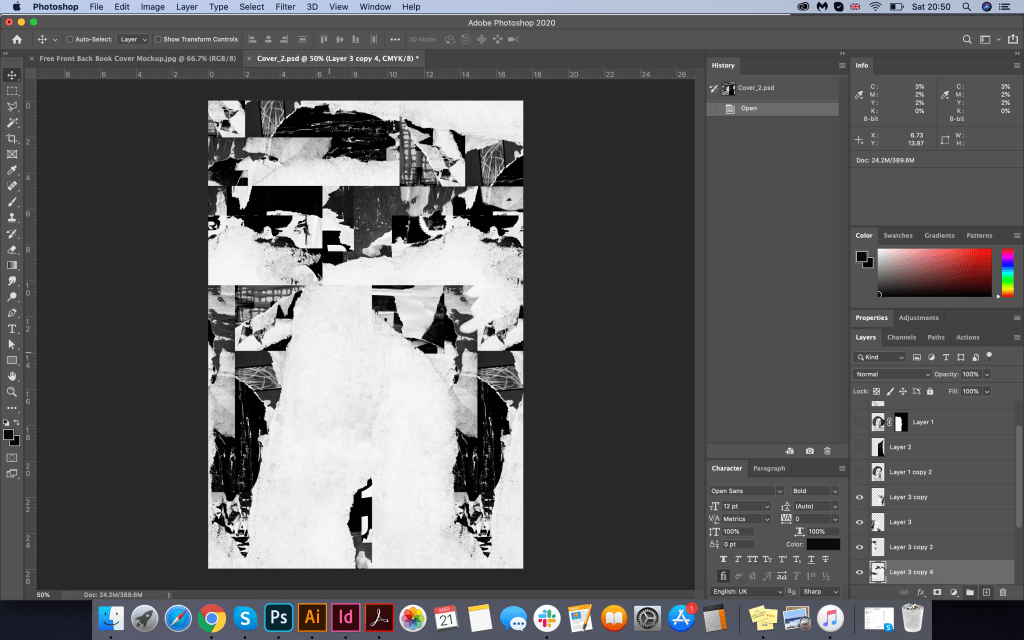This screenshot has height=640, width=1024.
Task: Switch to the Paragraph tab
Action: pyautogui.click(x=768, y=468)
